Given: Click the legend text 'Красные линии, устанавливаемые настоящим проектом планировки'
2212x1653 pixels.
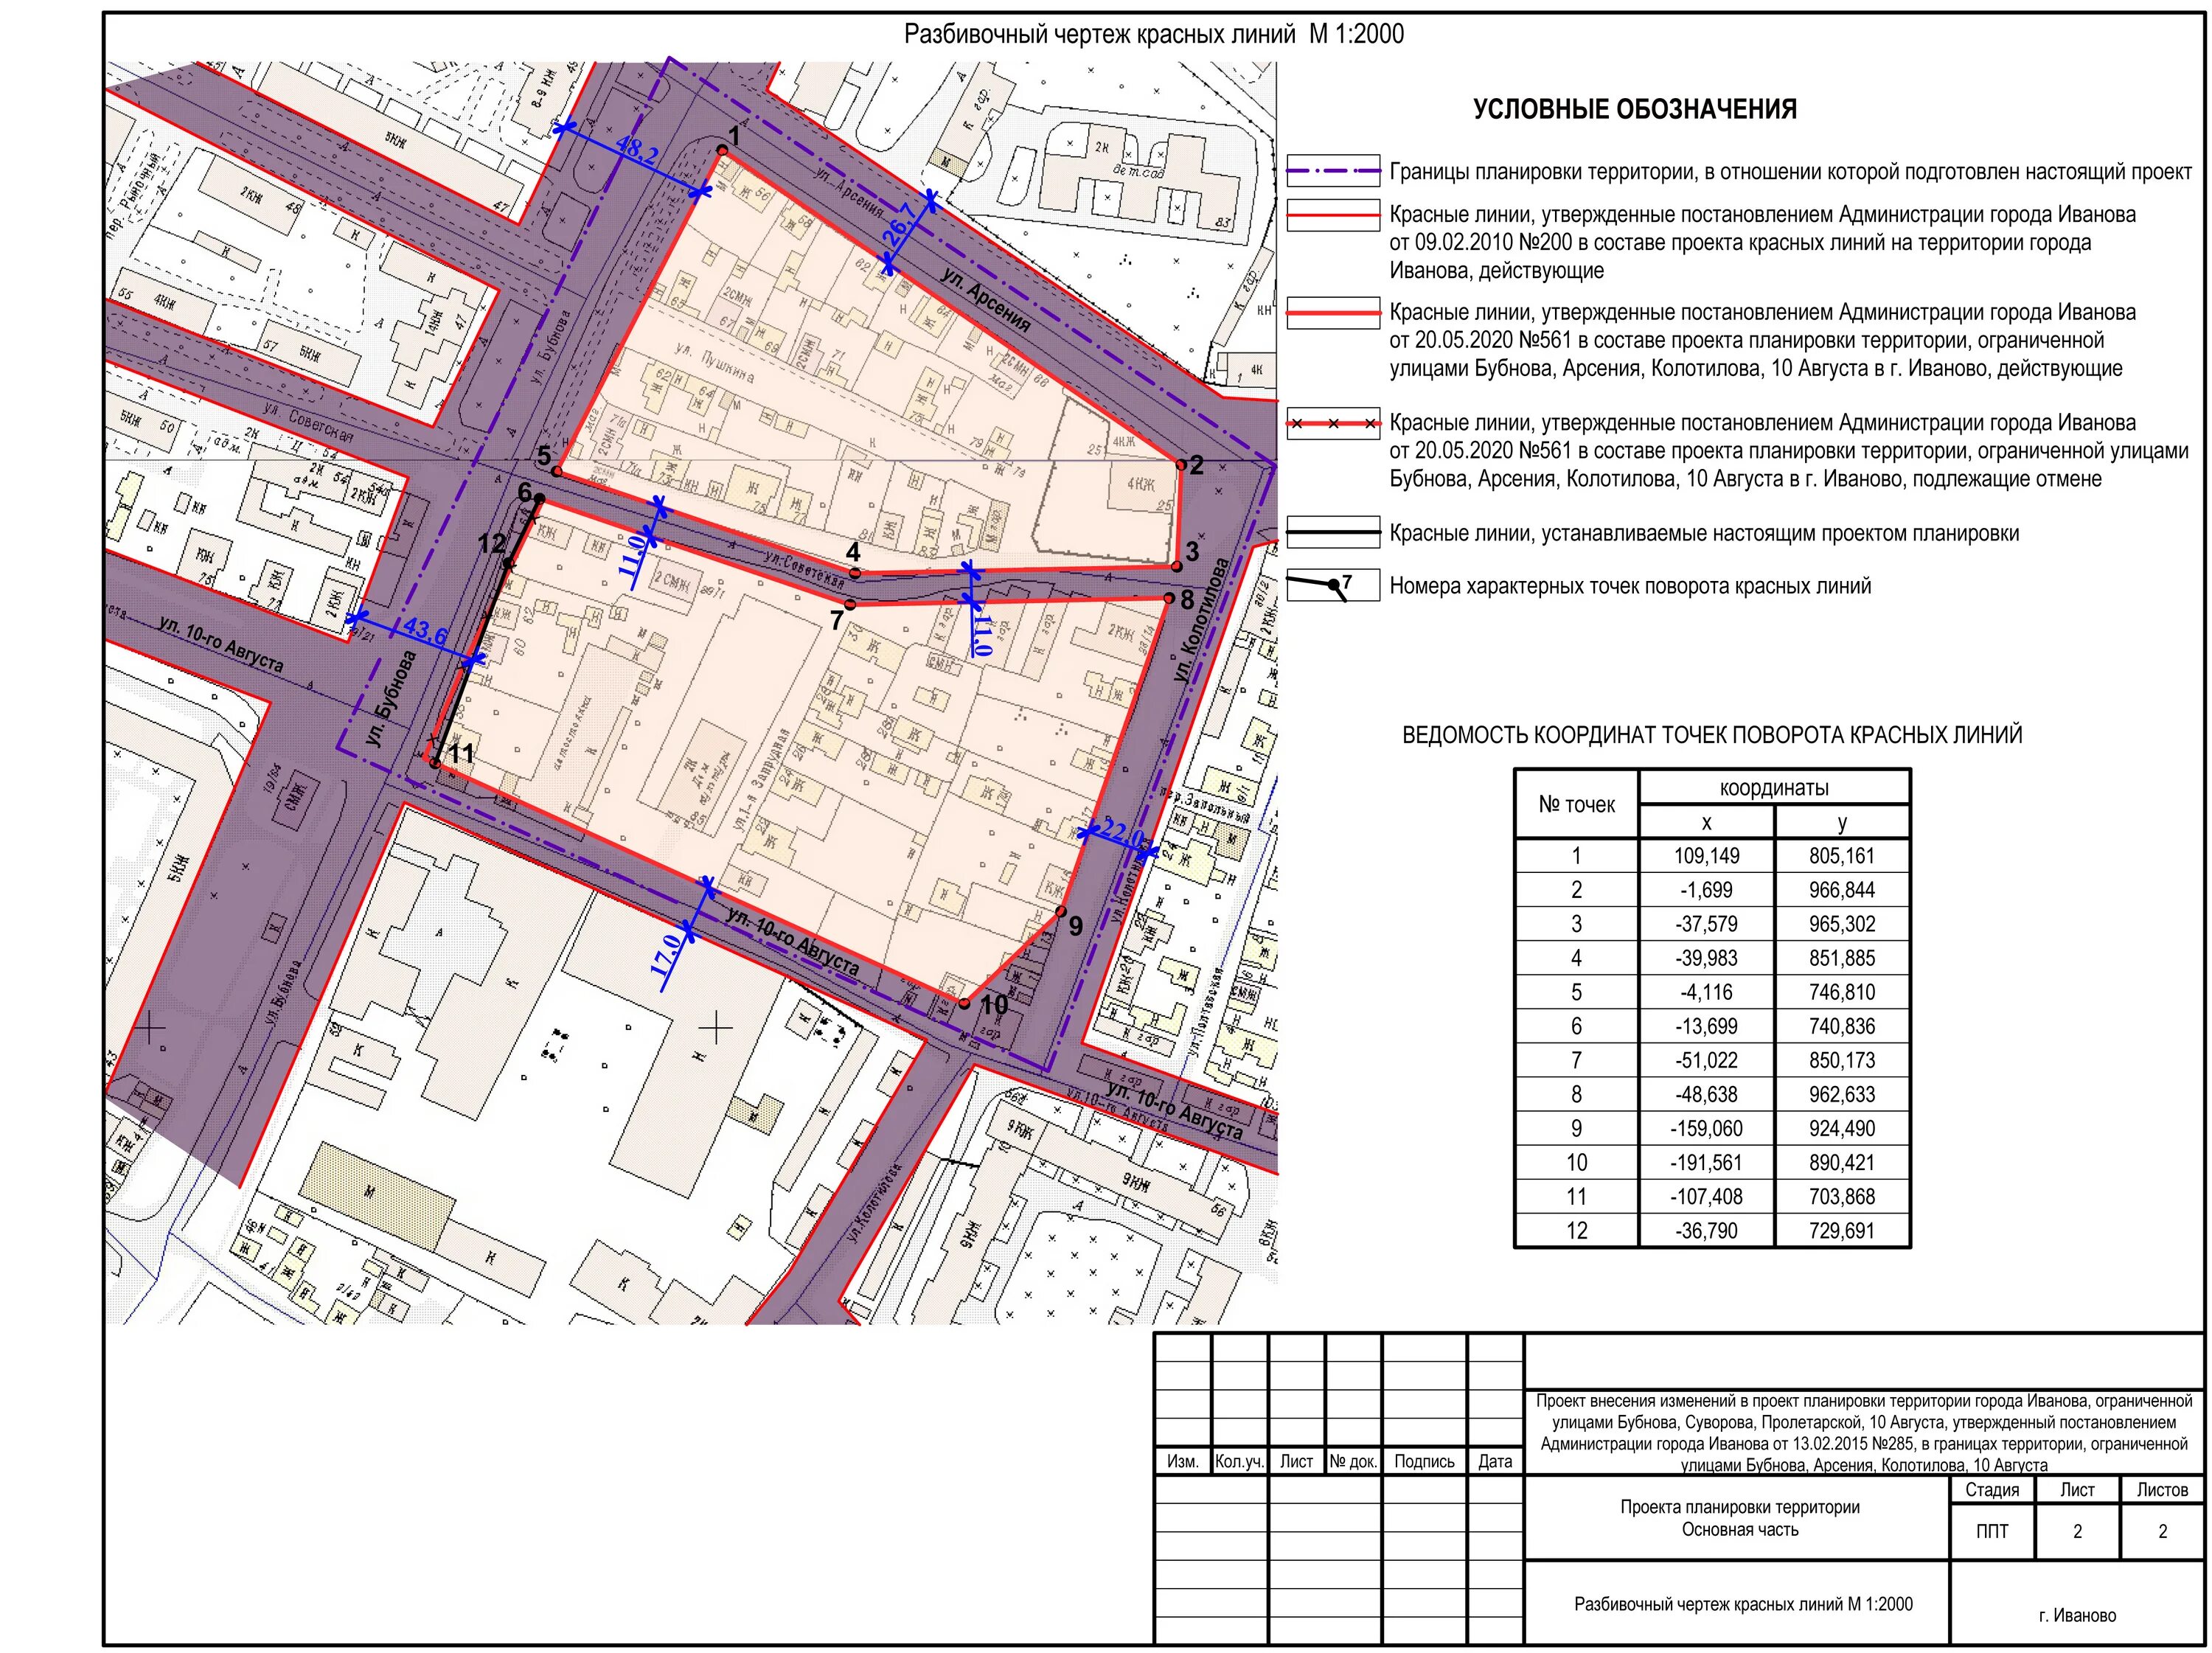Looking at the screenshot, I should point(1704,533).
